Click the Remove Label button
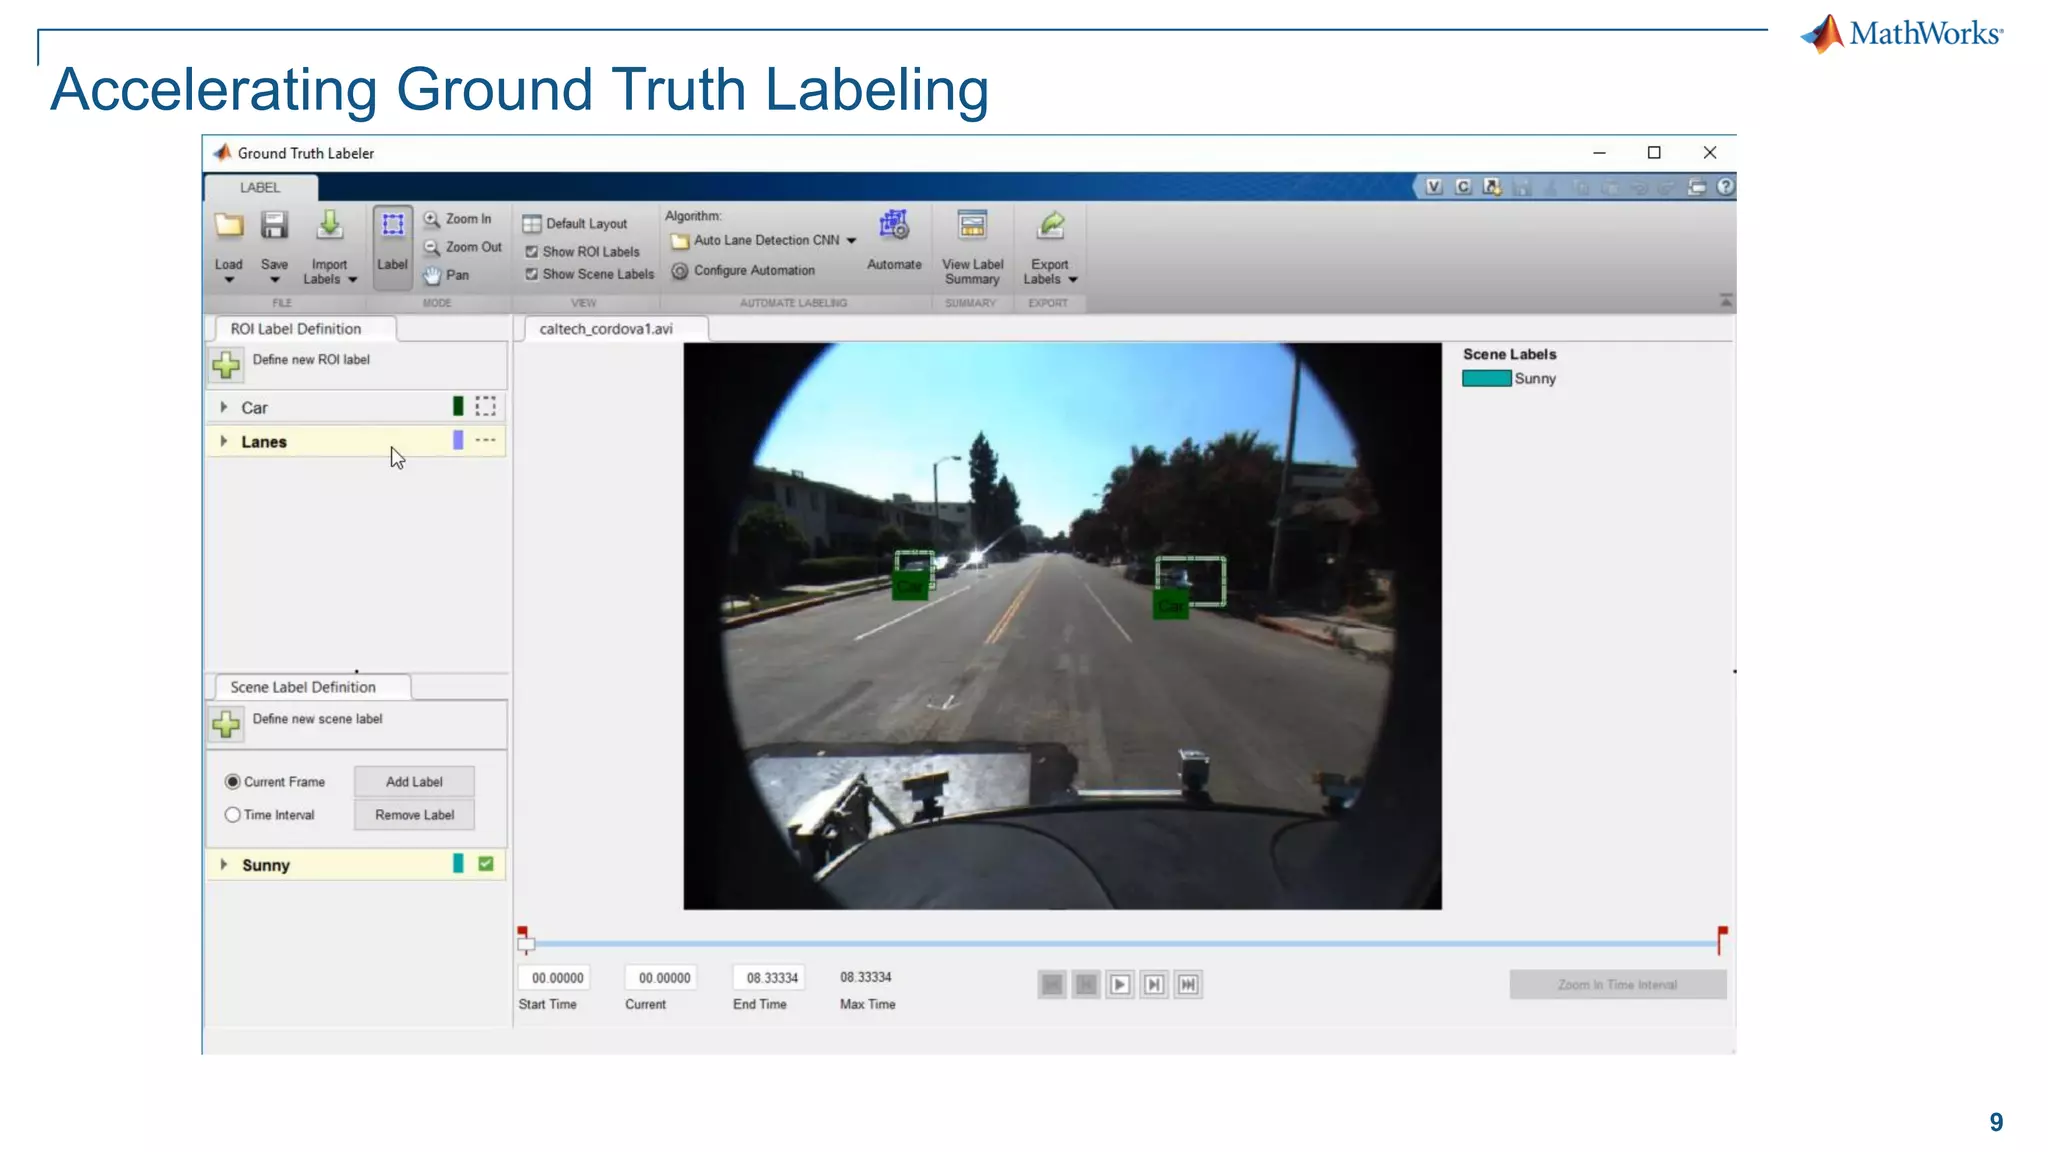Screen dimensions: 2048x1152 click(x=414, y=815)
